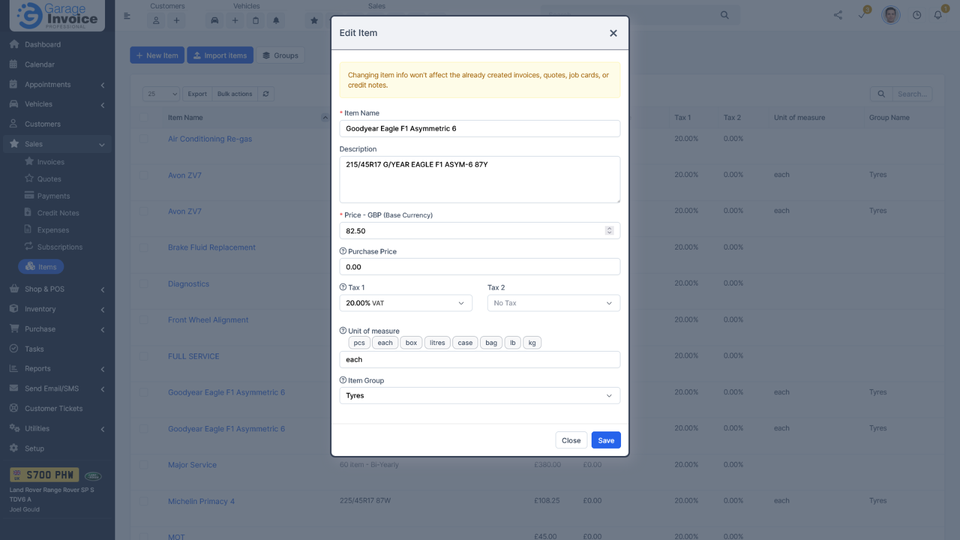960x540 pixels.
Task: Click the Unit of measure help icon
Action: click(x=343, y=330)
